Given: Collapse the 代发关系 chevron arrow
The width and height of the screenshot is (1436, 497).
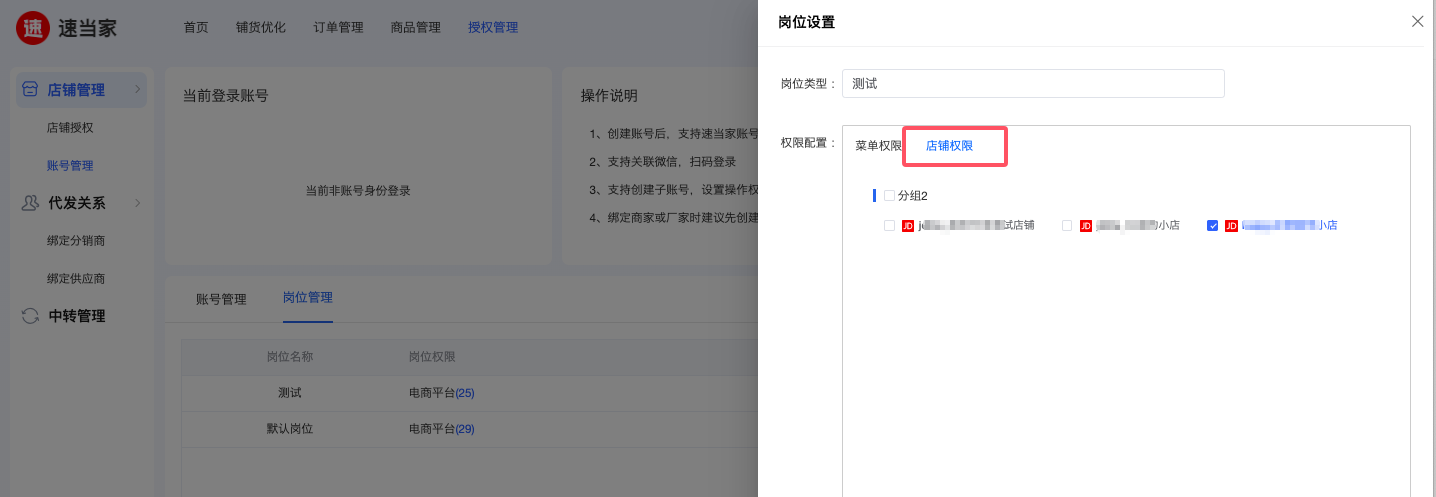Looking at the screenshot, I should (x=138, y=203).
